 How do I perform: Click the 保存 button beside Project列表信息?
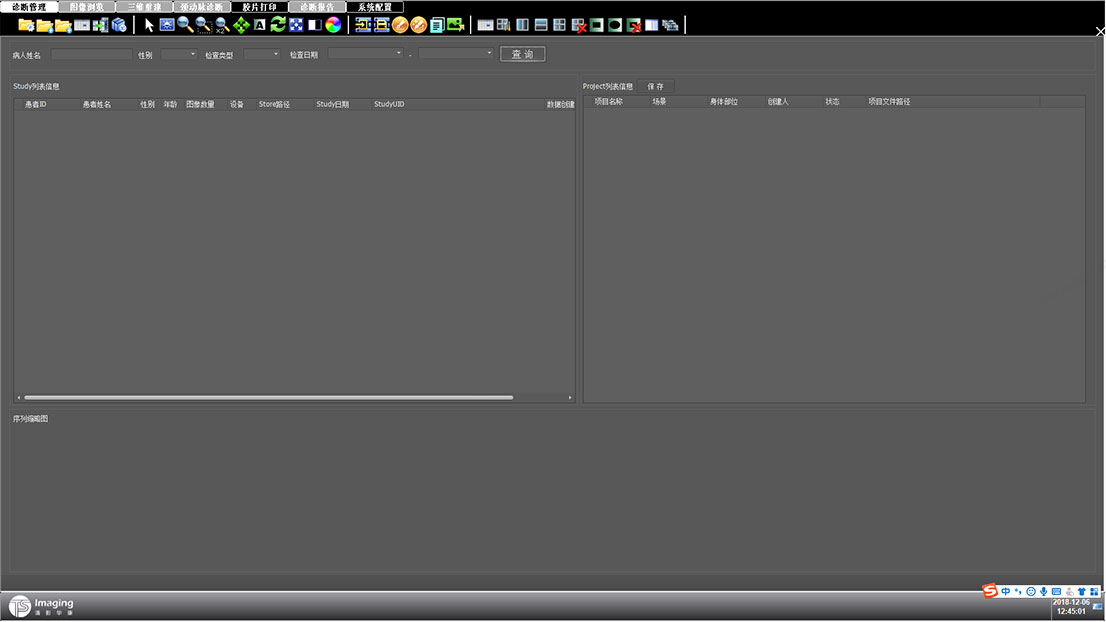point(655,87)
